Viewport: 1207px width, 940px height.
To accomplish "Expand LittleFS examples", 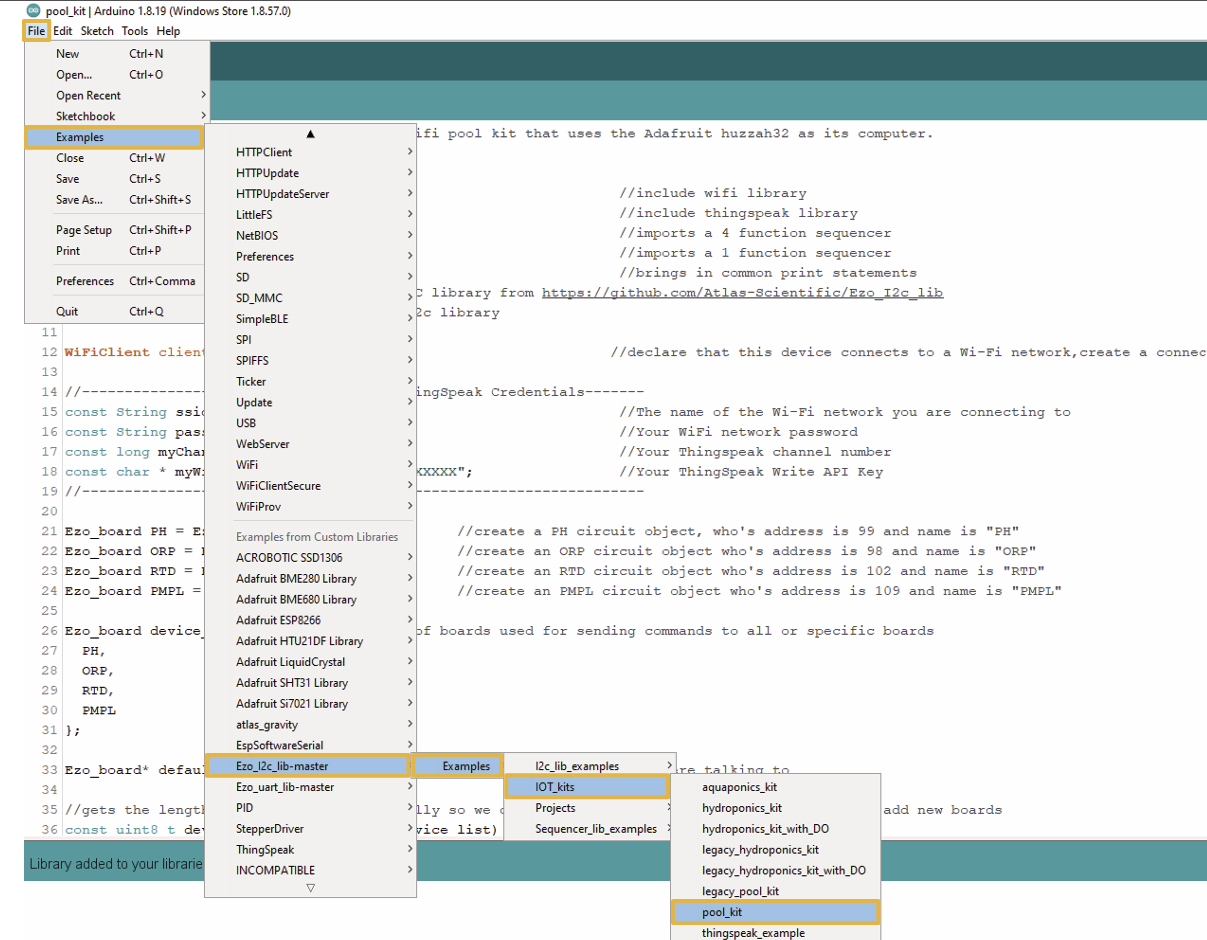I will pyautogui.click(x=310, y=215).
